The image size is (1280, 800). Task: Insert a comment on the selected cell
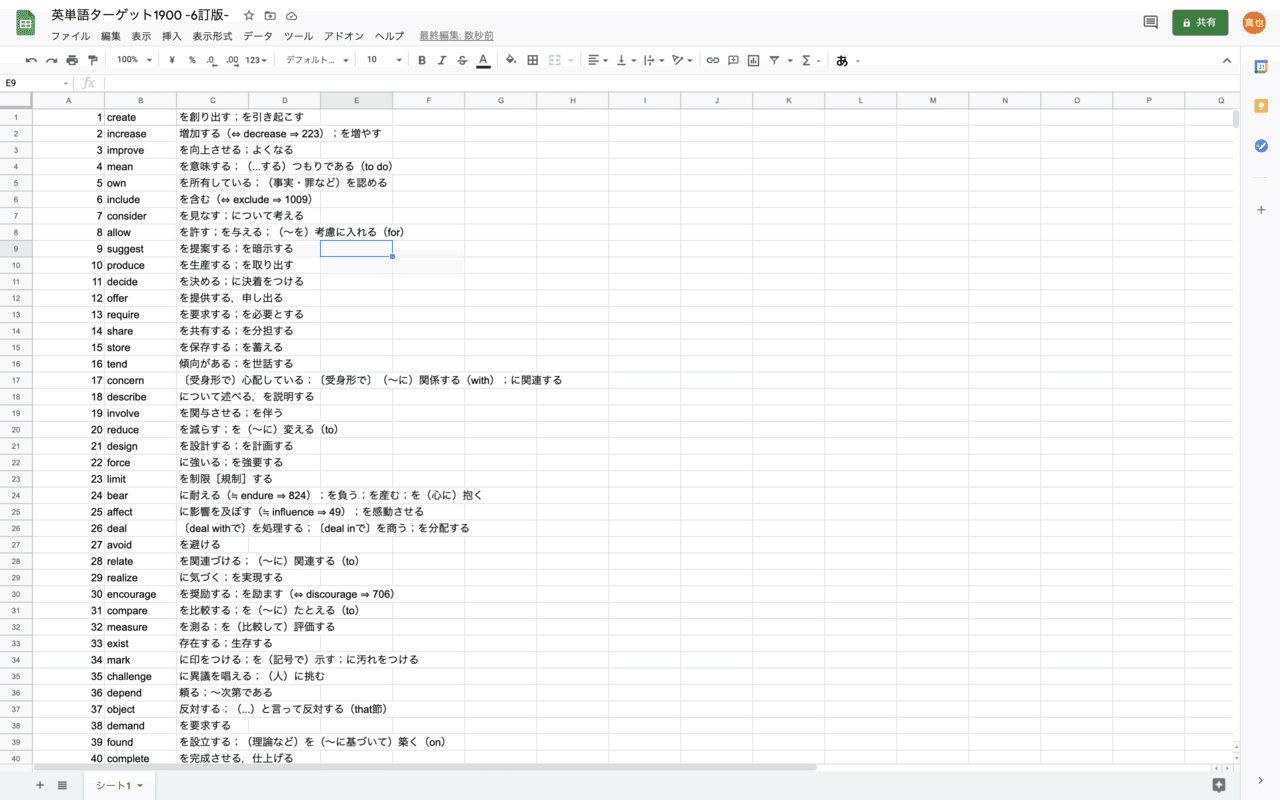733,60
